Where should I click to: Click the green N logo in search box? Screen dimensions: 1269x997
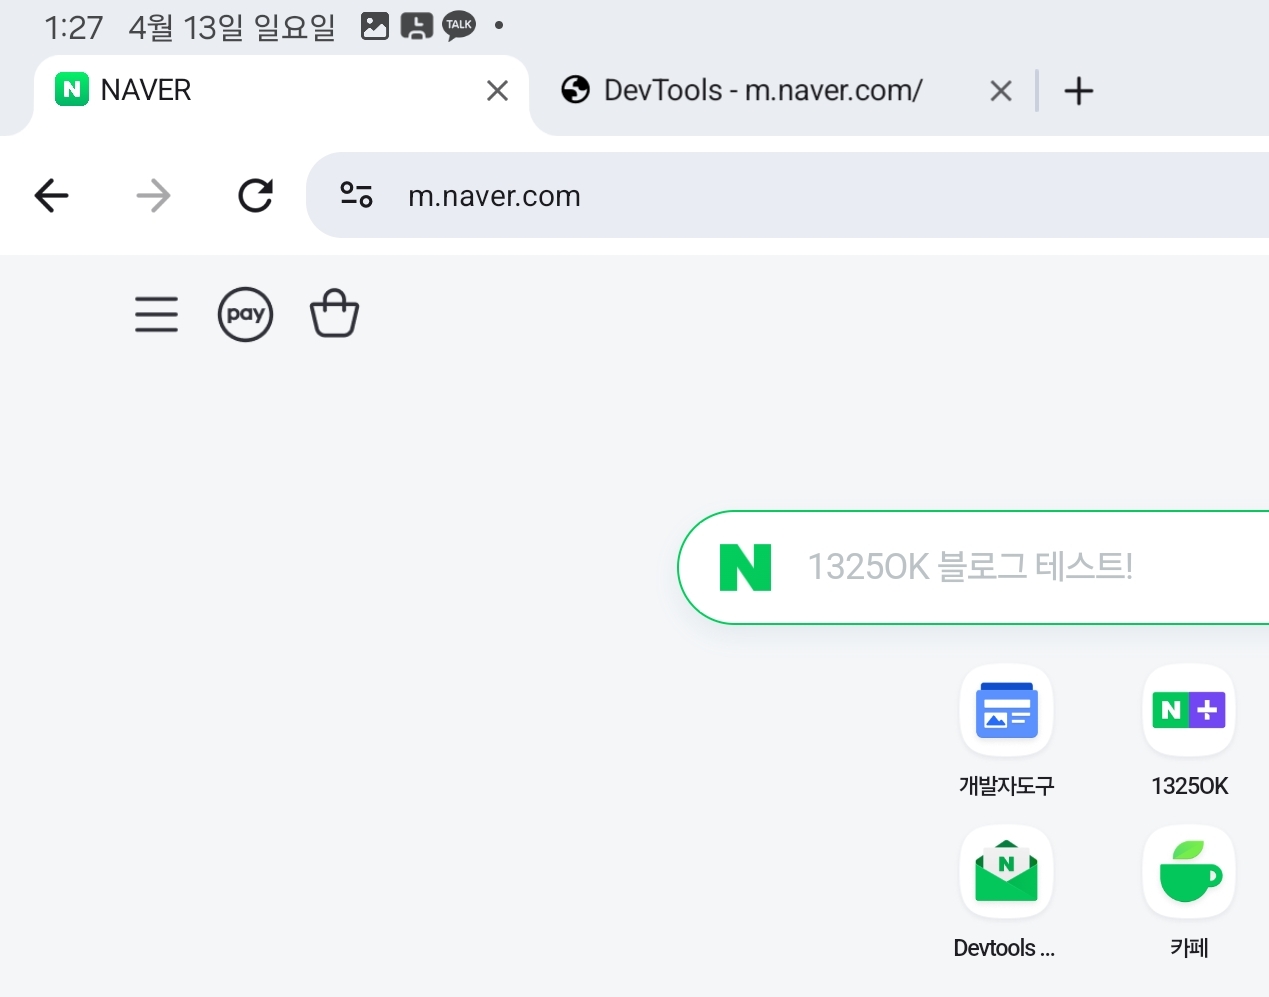click(x=745, y=567)
